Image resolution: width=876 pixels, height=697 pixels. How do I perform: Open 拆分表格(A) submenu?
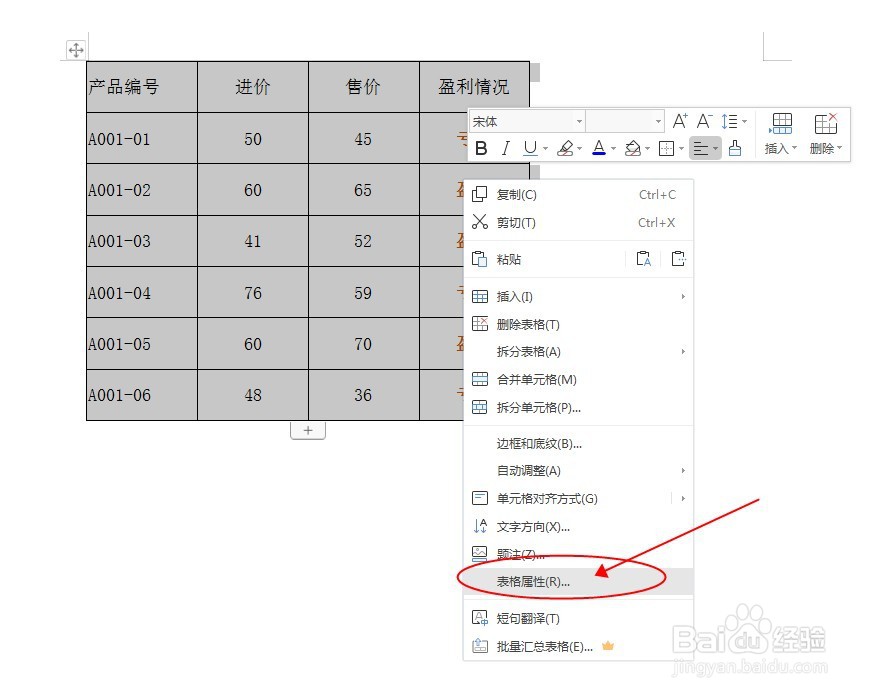(578, 351)
